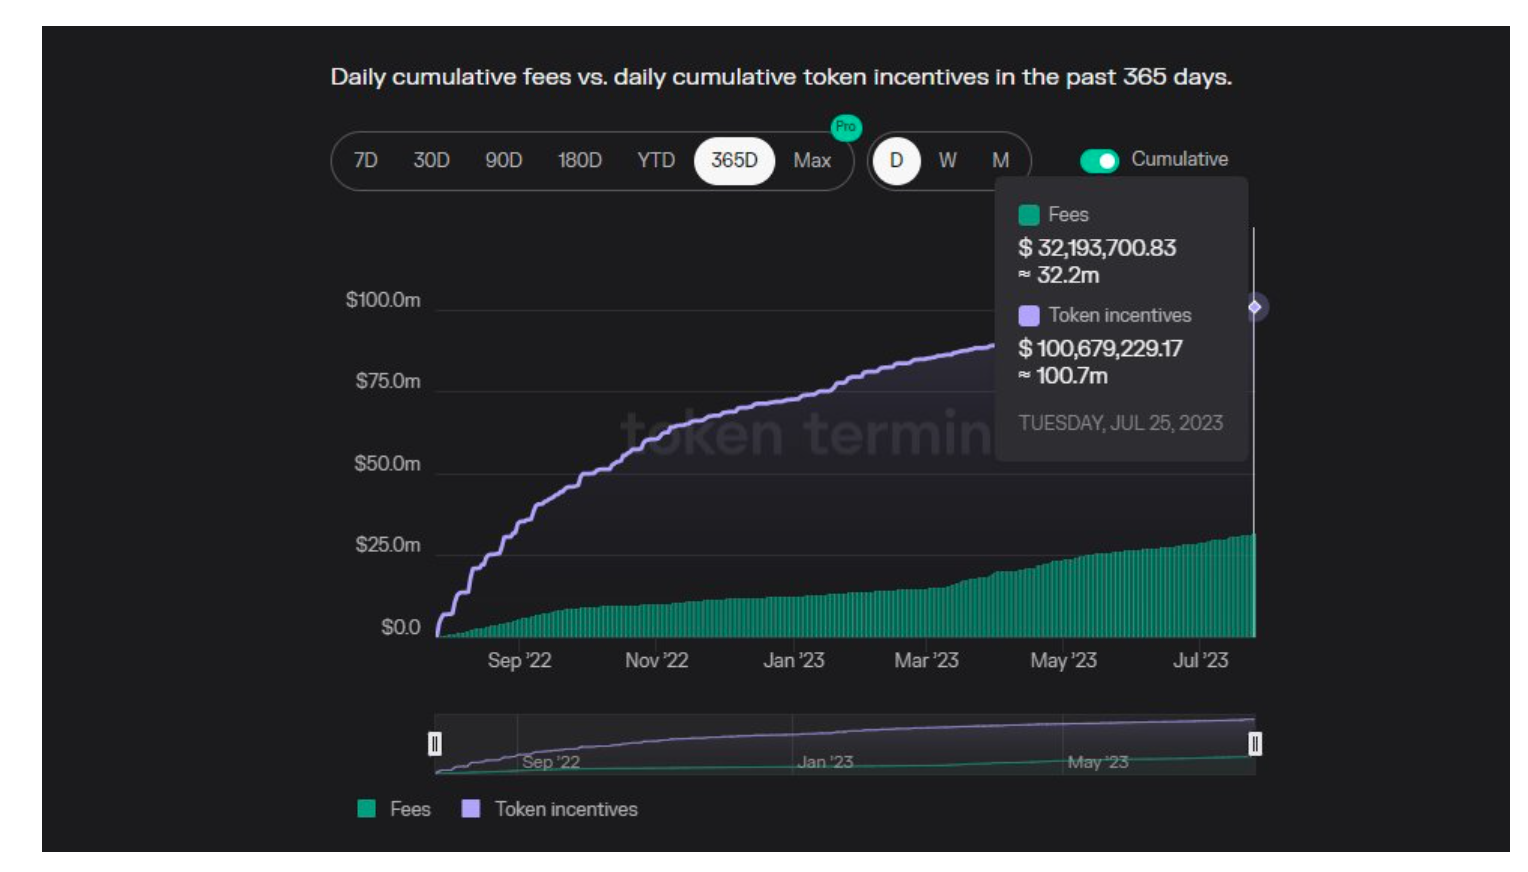Click the left range slider handle
The image size is (1528, 872).
(x=435, y=744)
